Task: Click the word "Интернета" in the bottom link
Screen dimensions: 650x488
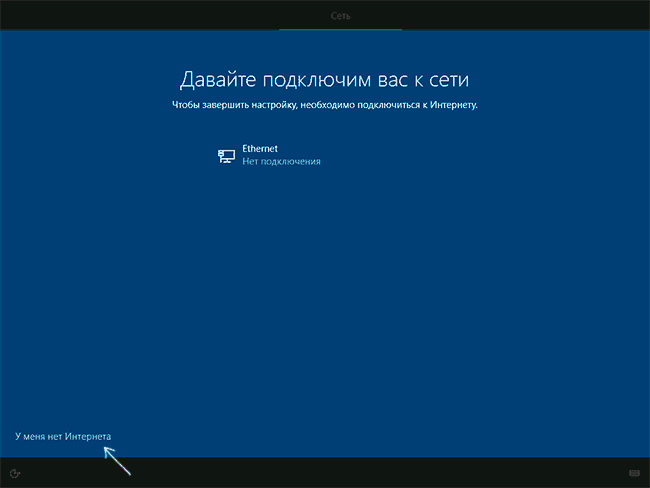Action: pyautogui.click(x=88, y=437)
